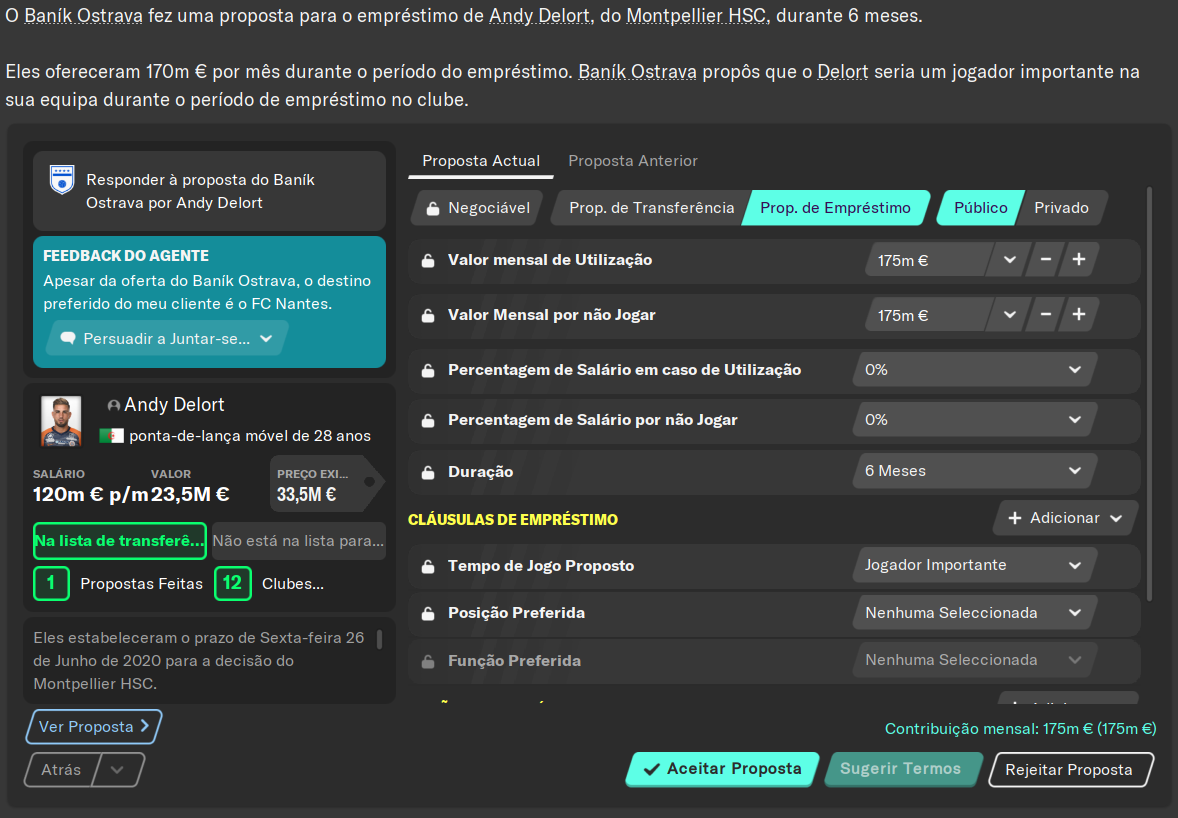Image resolution: width=1178 pixels, height=818 pixels.
Task: Toggle the lock icon beside Duração
Action: [428, 472]
